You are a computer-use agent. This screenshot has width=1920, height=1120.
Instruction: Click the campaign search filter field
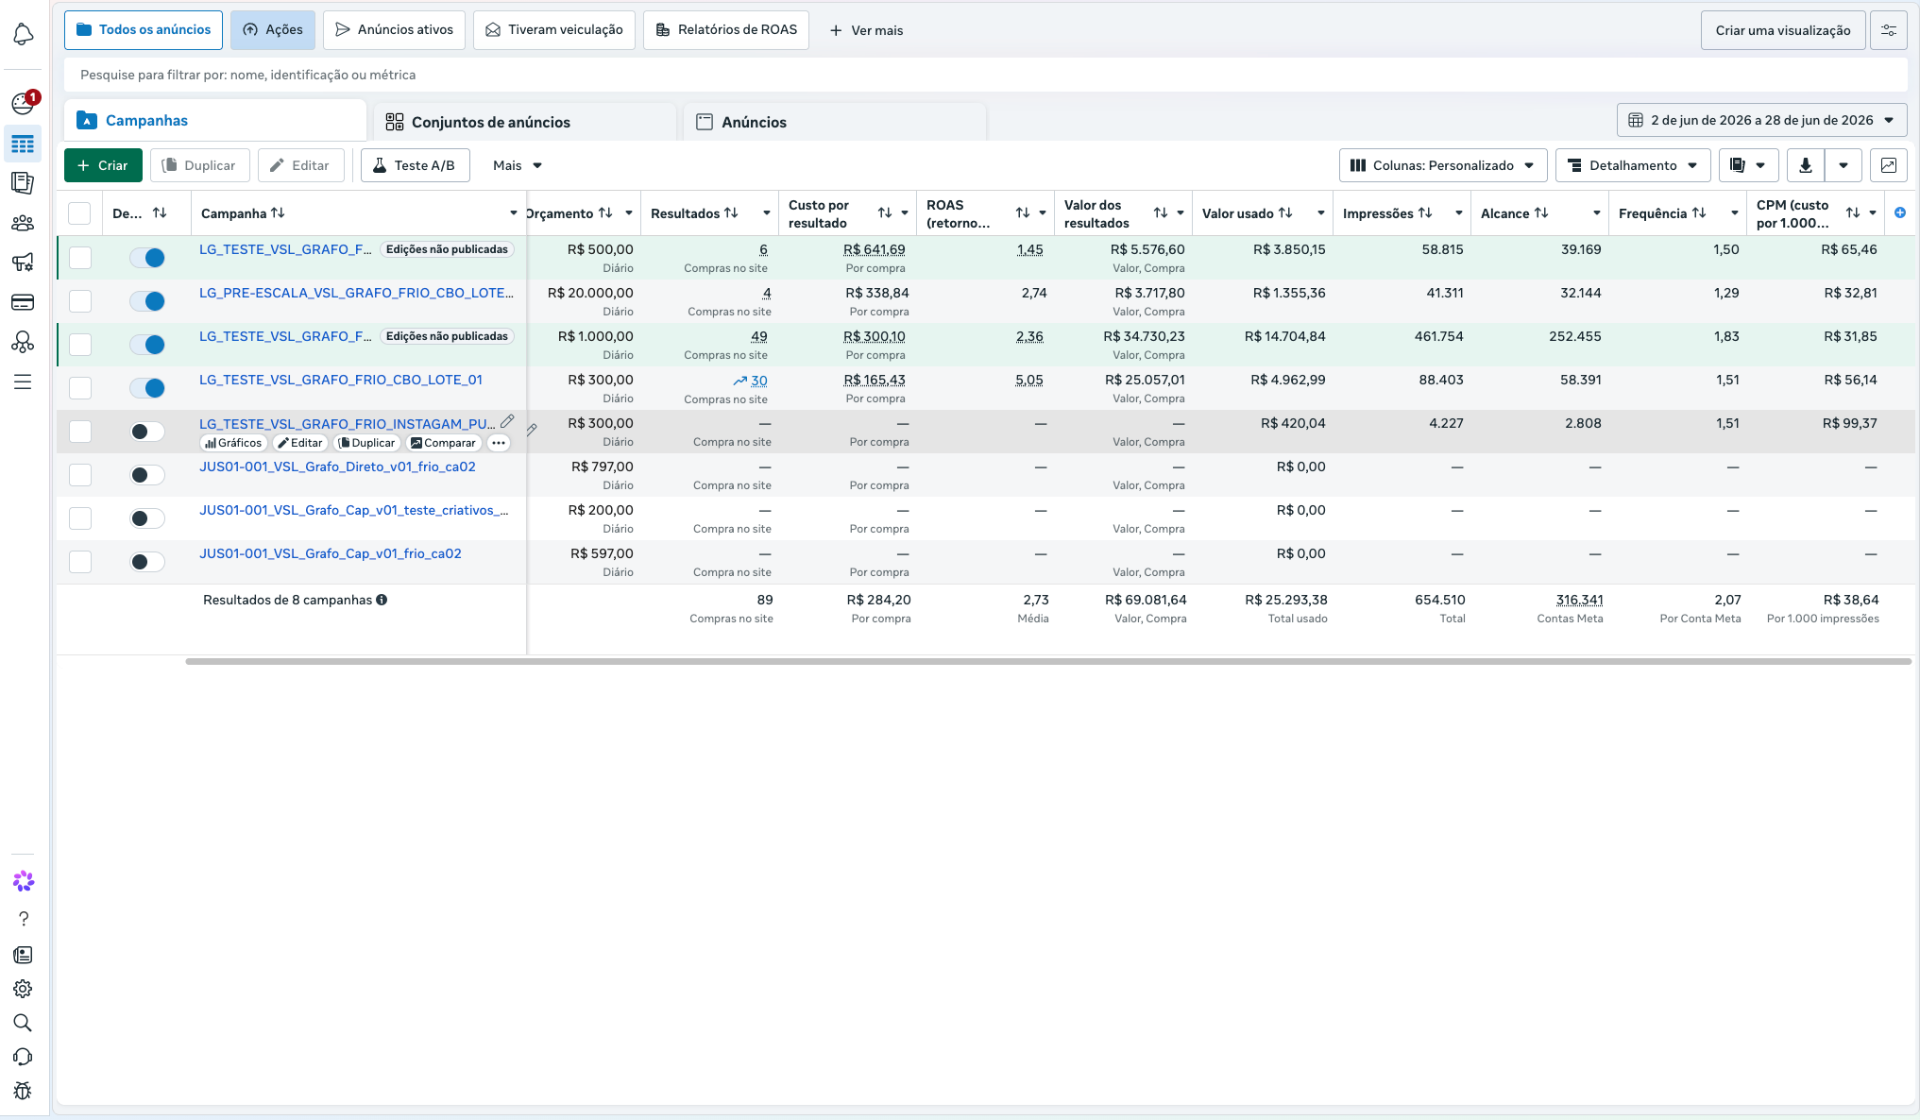click(x=985, y=75)
